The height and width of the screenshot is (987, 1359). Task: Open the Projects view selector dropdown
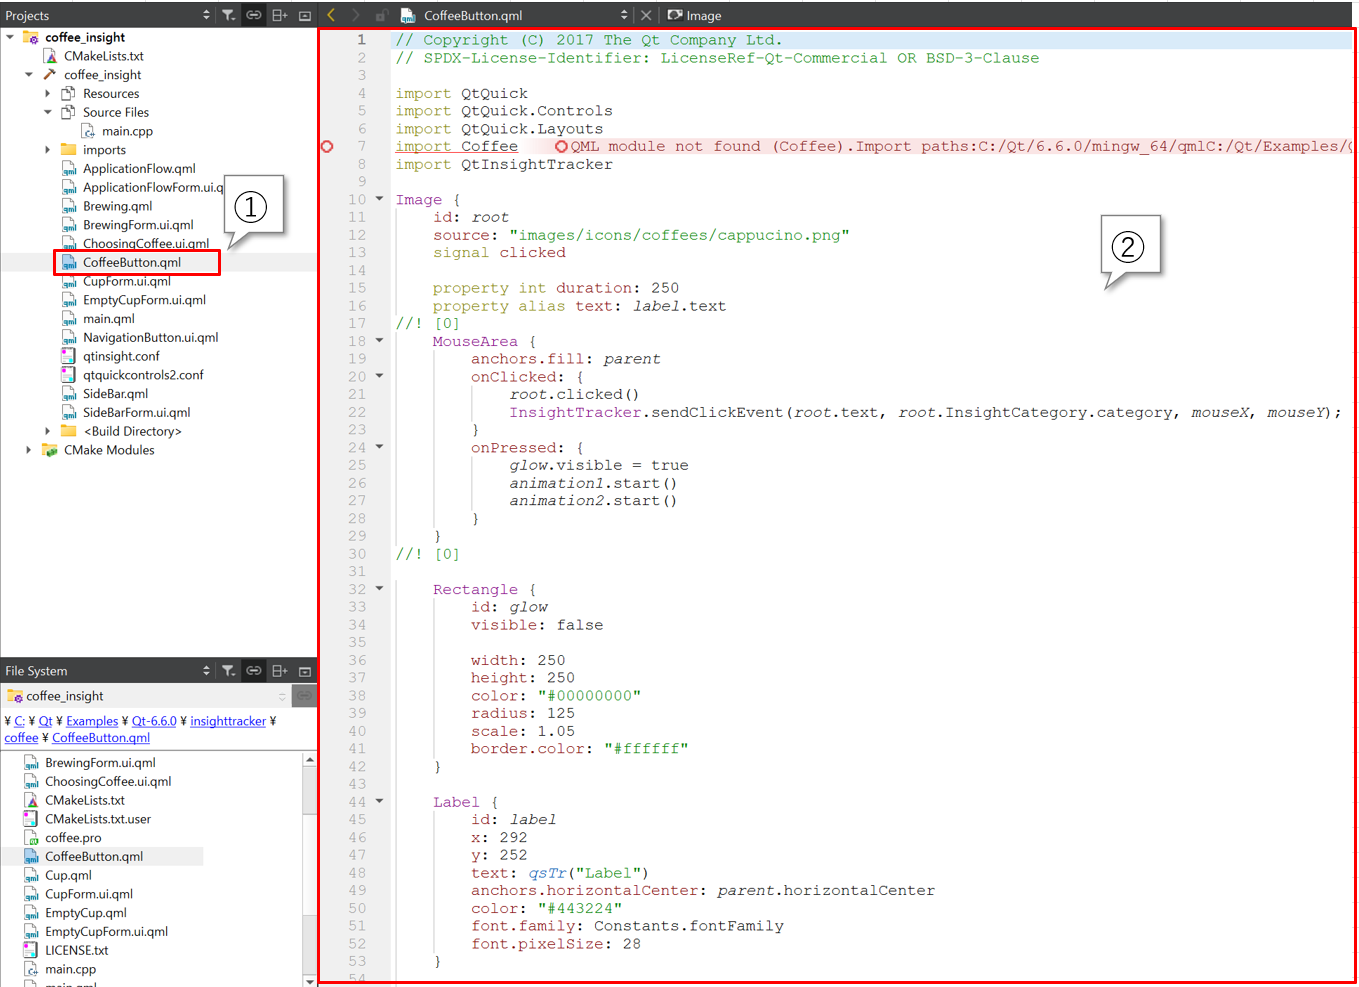206,15
